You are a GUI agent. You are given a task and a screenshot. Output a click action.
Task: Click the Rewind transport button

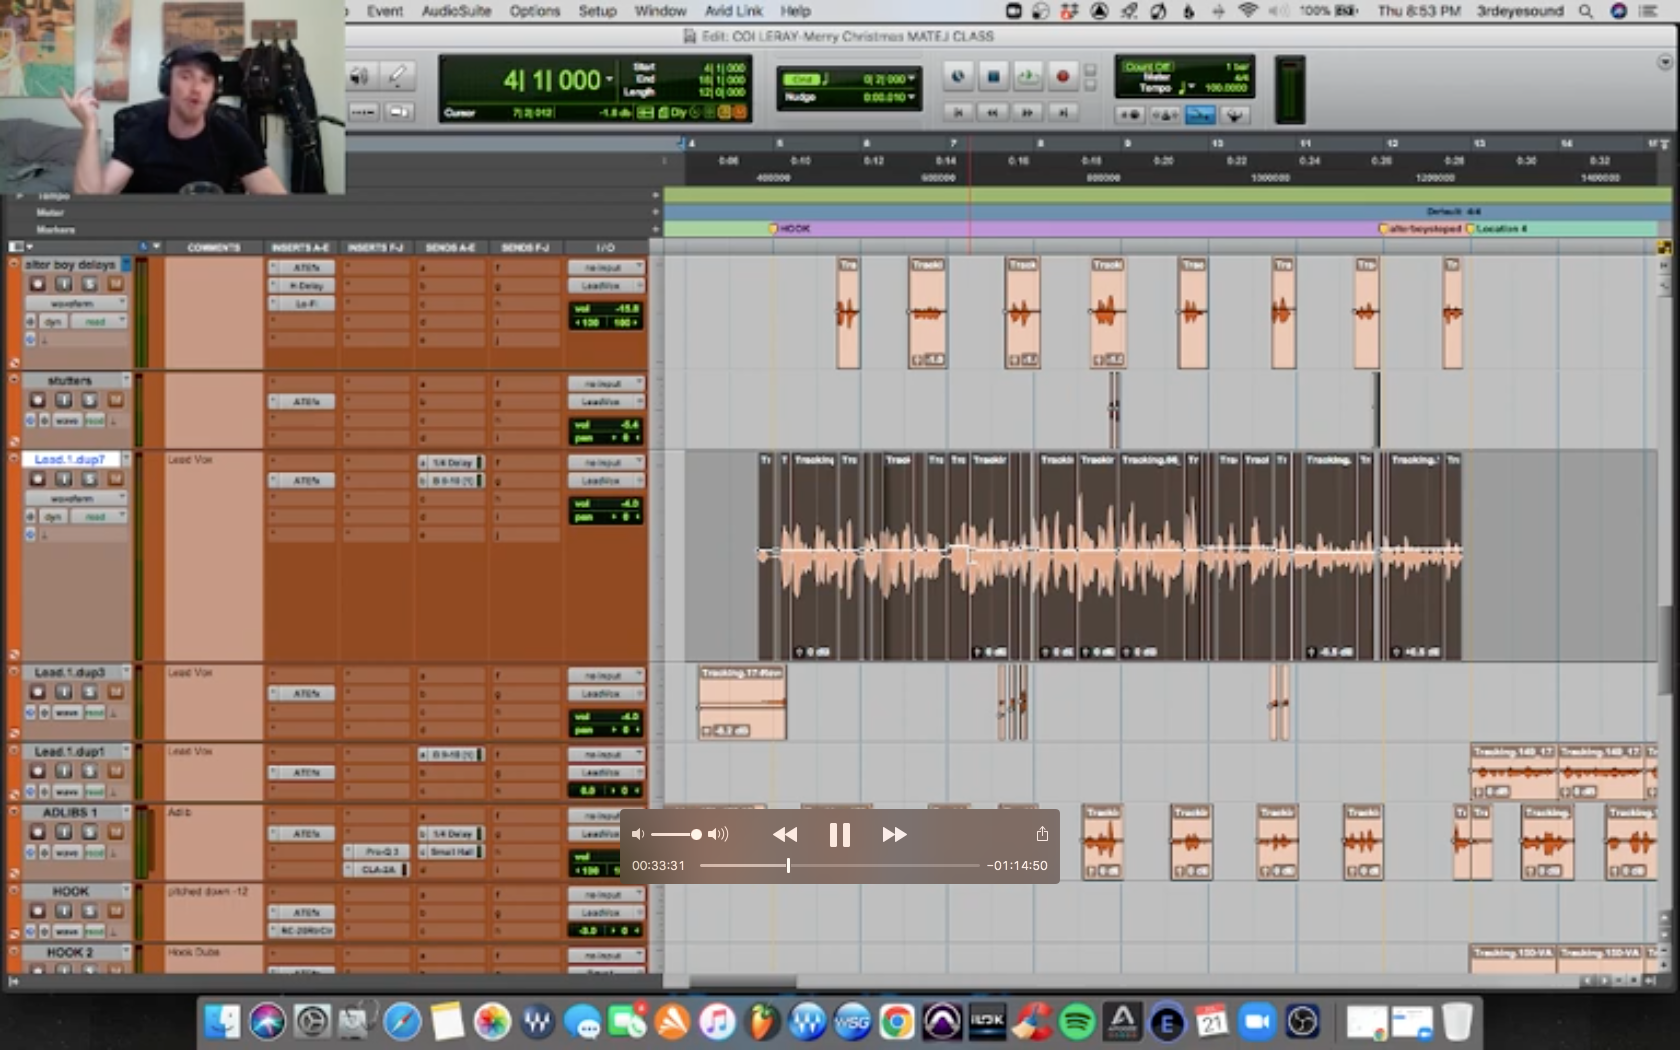[992, 113]
